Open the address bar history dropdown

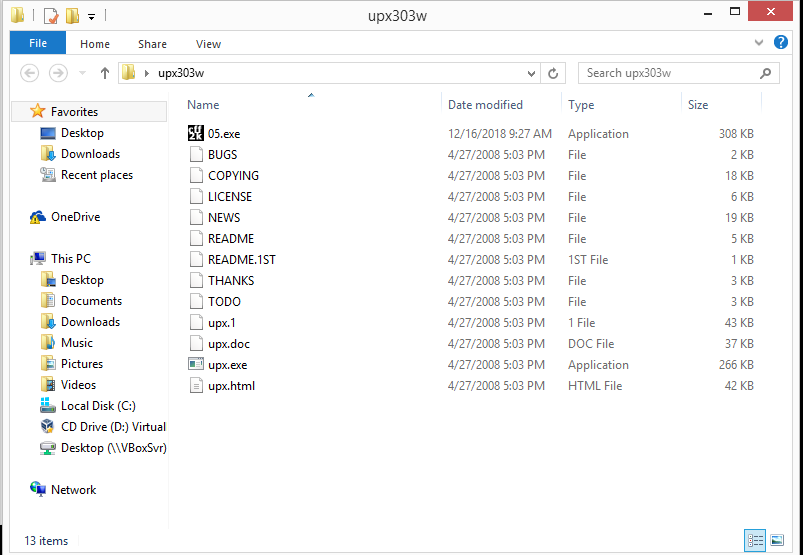click(531, 74)
